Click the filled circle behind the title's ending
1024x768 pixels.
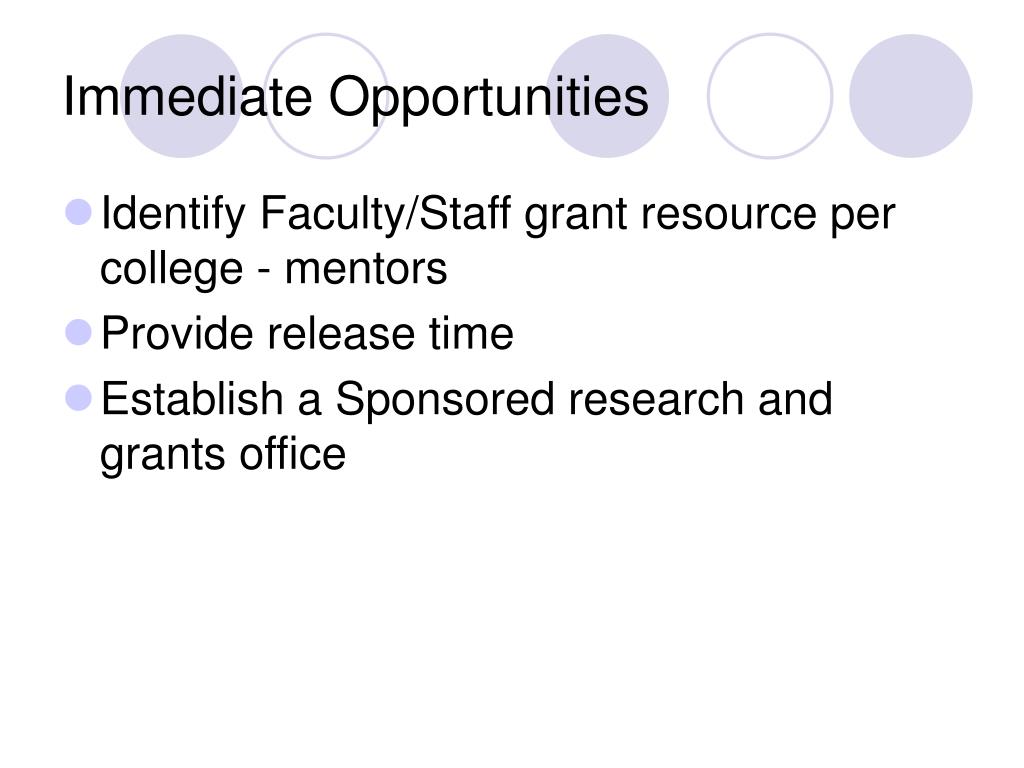607,96
